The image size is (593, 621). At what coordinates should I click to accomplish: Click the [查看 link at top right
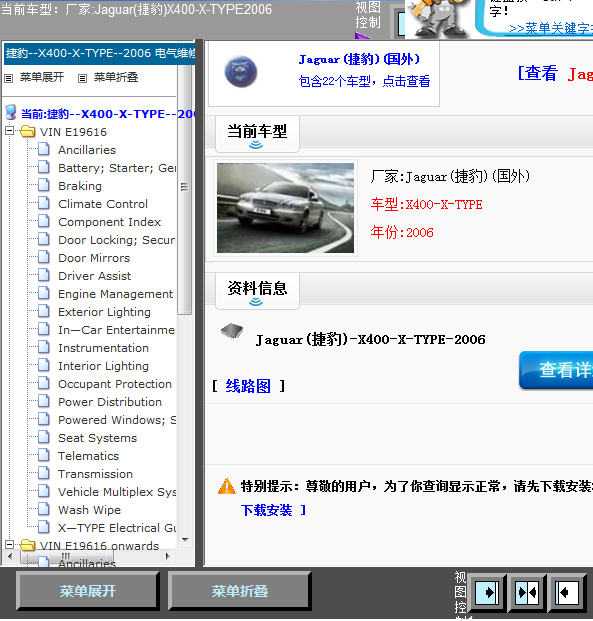(538, 73)
